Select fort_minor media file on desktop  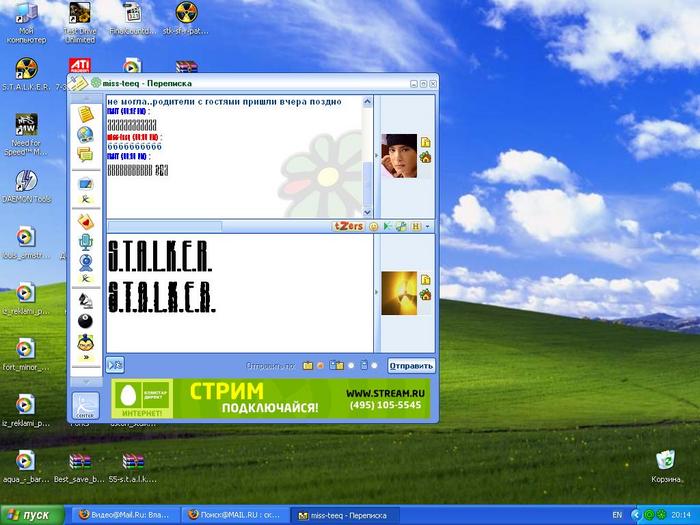(x=26, y=355)
